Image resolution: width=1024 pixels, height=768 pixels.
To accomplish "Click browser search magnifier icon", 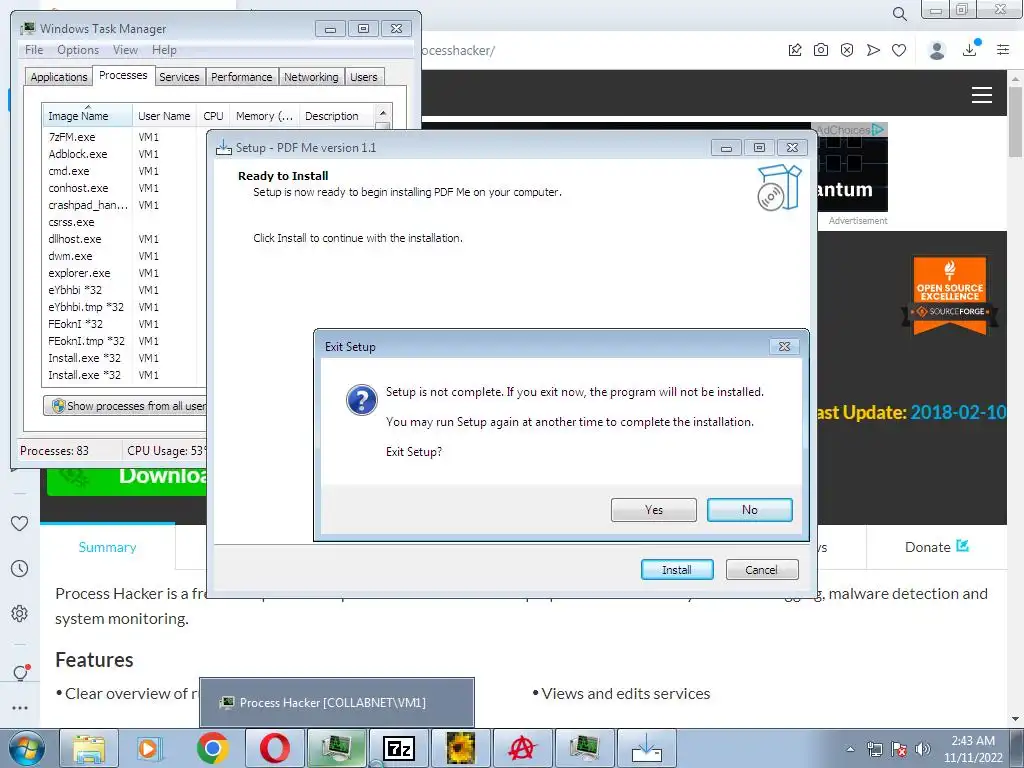I will coord(899,14).
